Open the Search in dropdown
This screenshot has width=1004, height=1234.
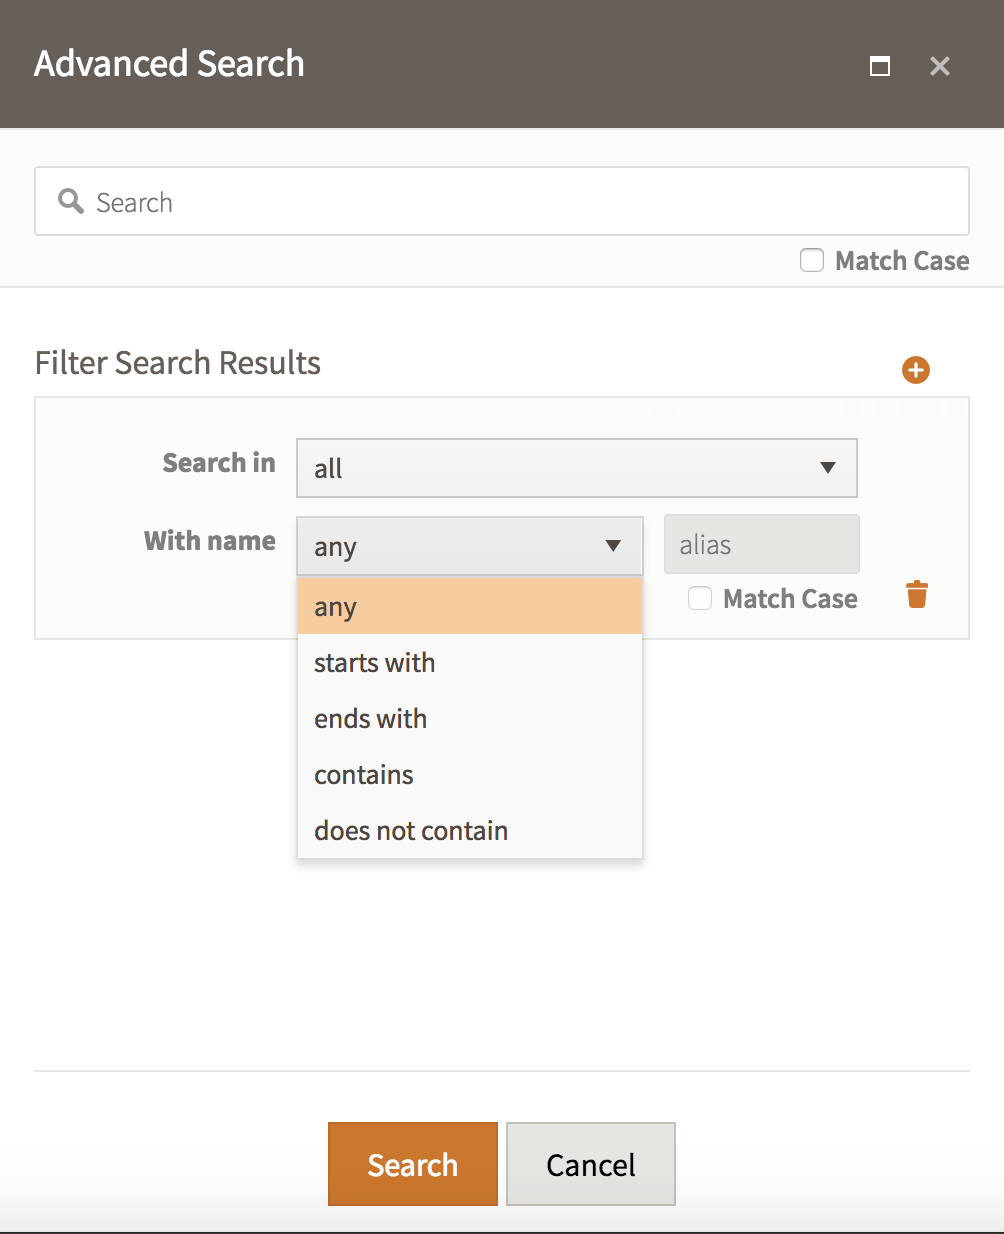pyautogui.click(x=577, y=468)
